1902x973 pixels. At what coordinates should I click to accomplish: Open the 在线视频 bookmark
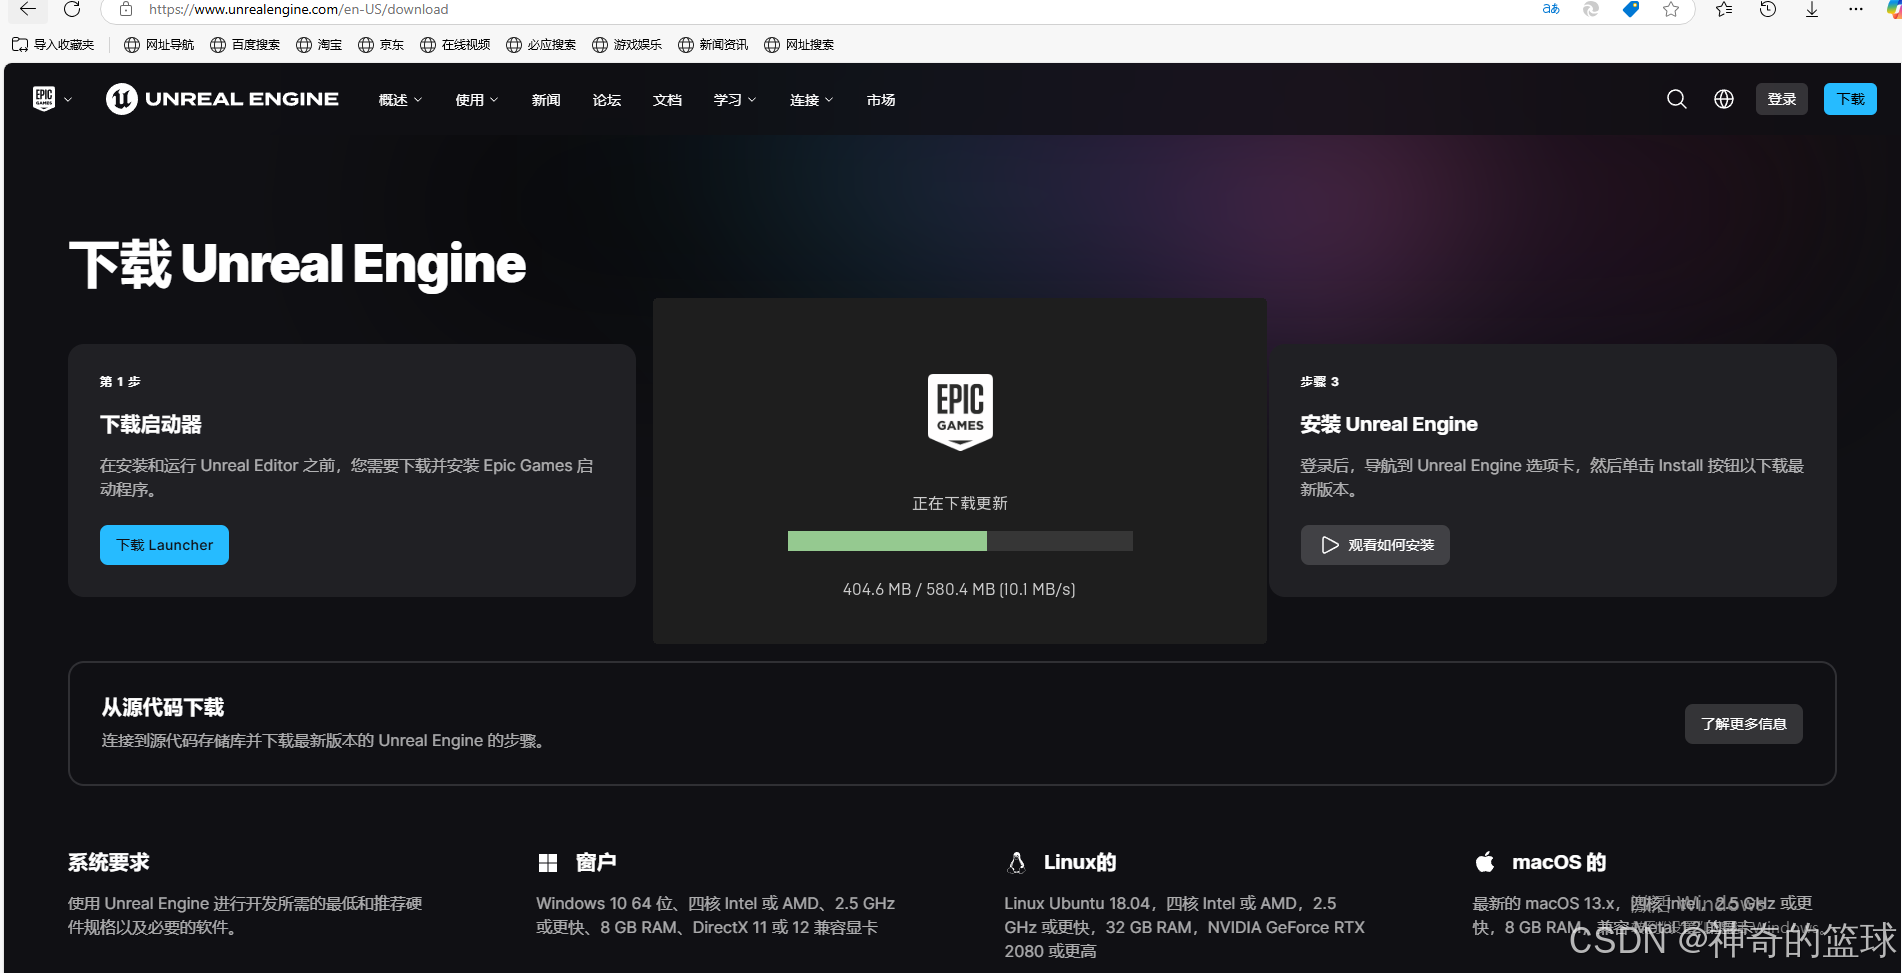coord(455,44)
